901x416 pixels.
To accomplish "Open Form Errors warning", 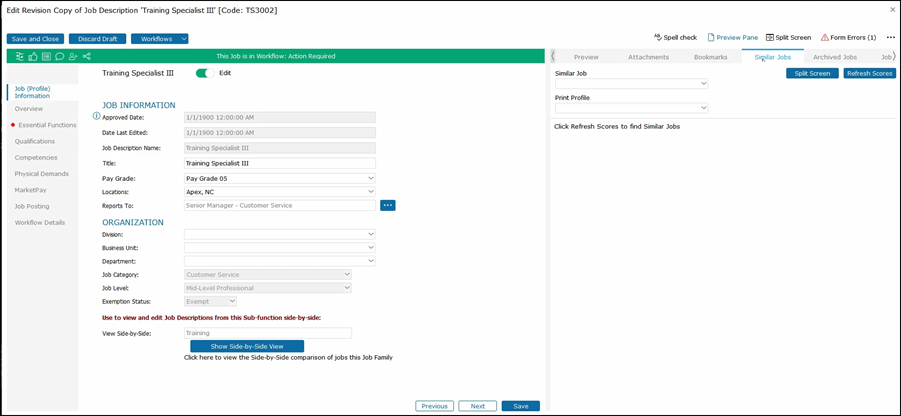I will (x=848, y=37).
